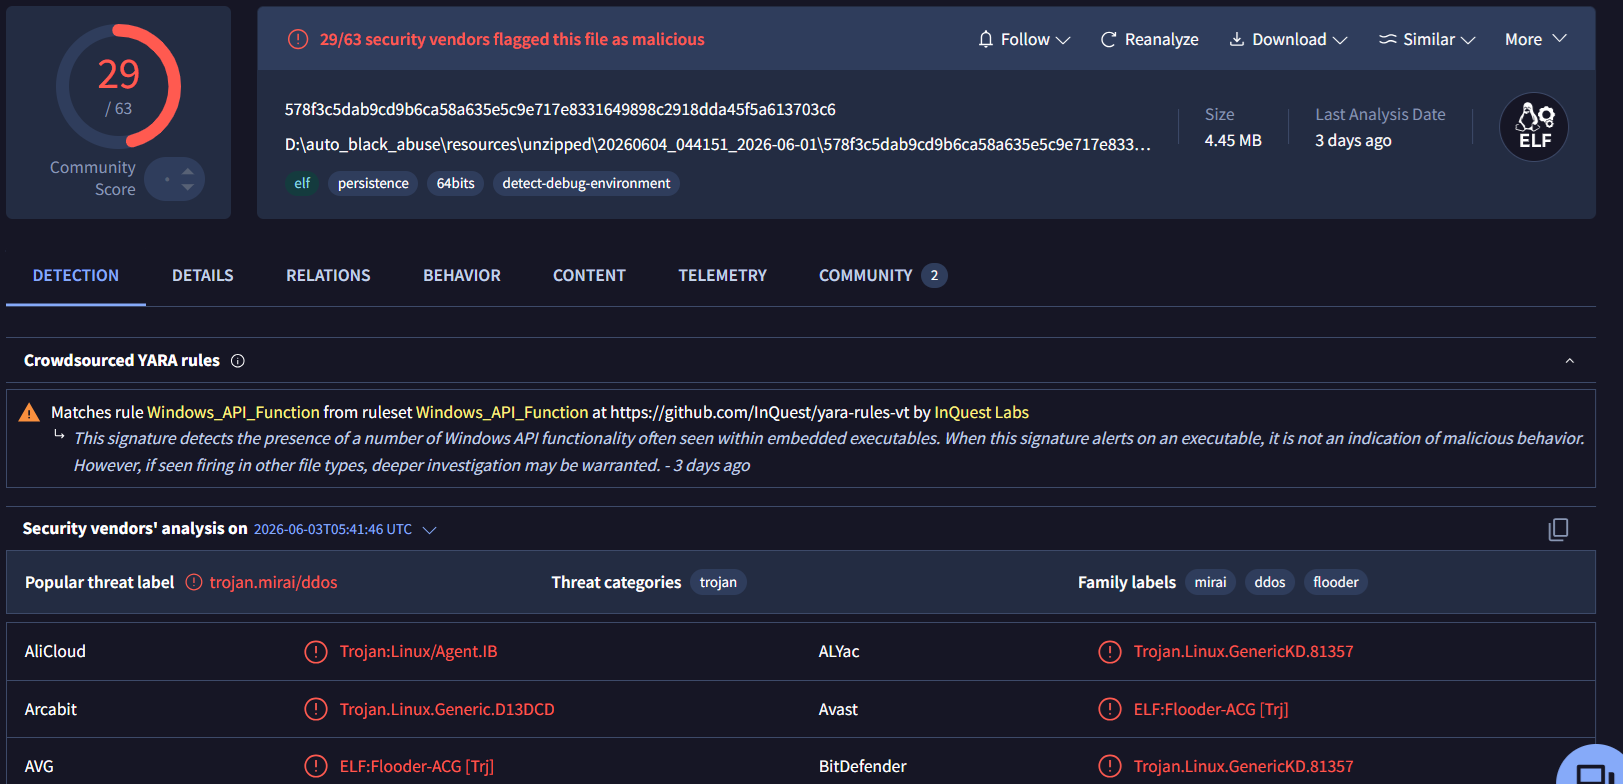
Task: Click the alert icon beside trojan.mirai/ddos
Action: 194,582
